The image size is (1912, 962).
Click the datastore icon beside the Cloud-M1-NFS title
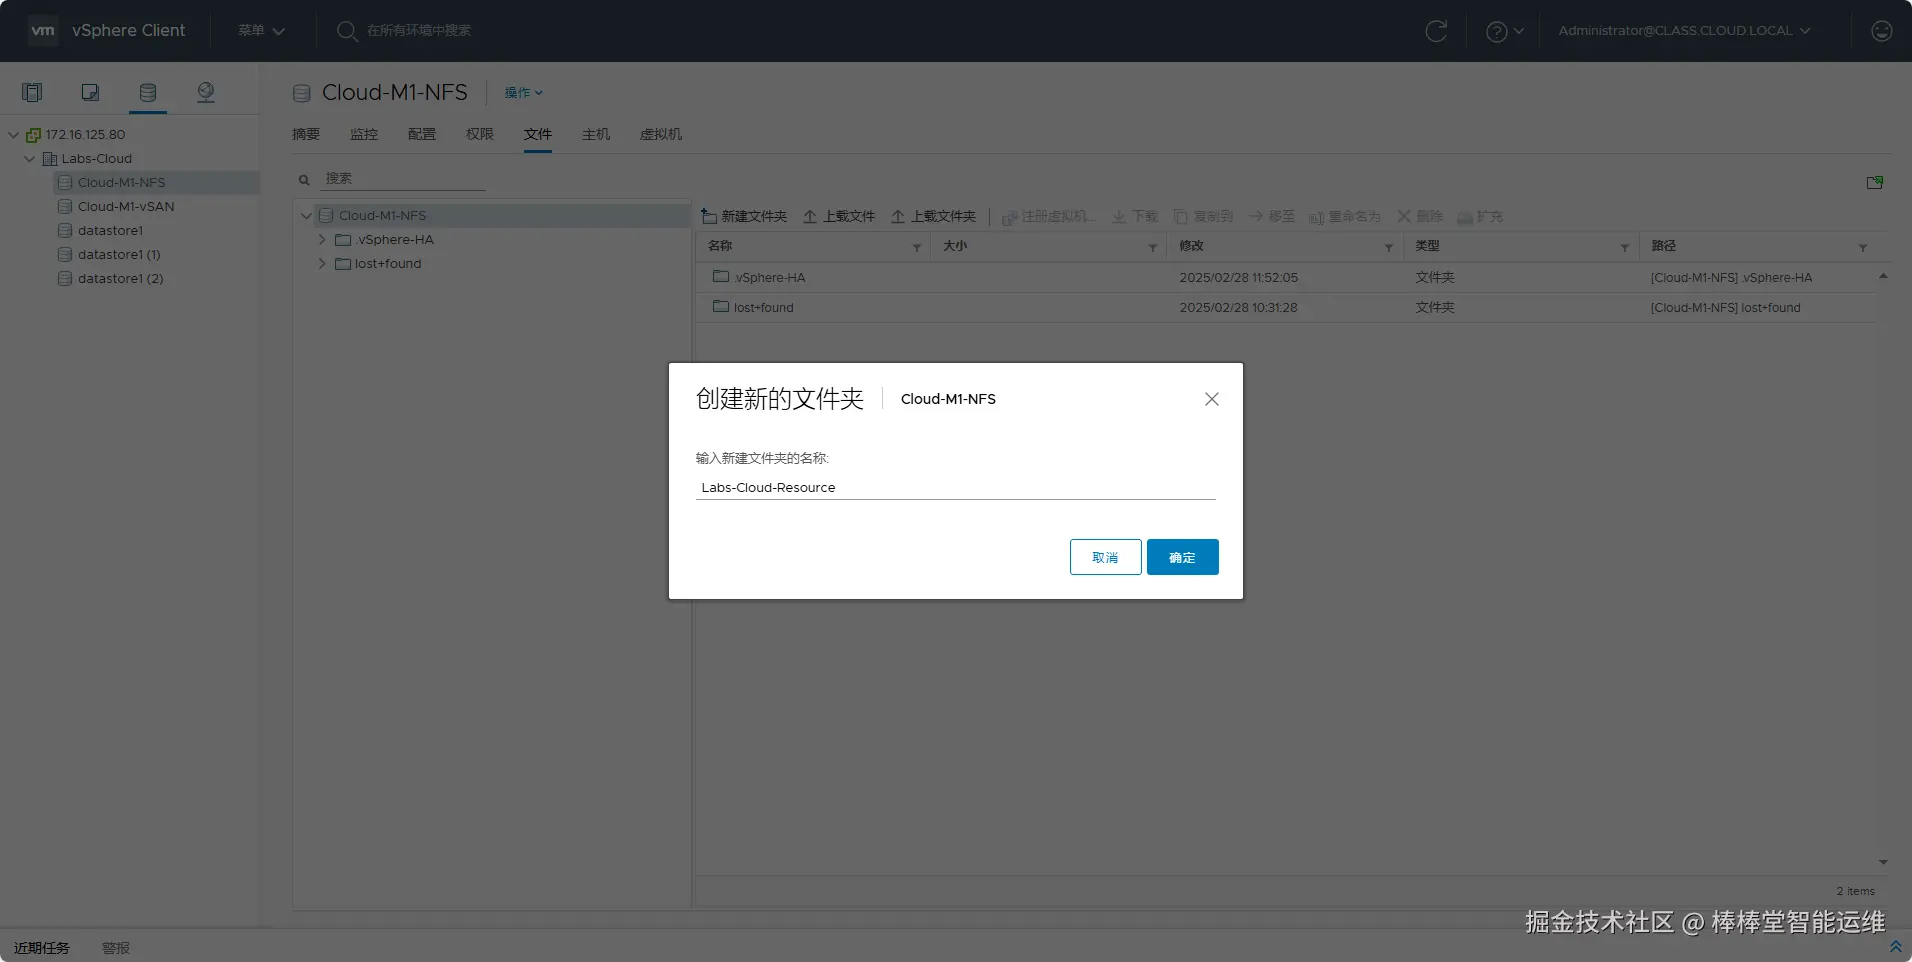coord(301,93)
